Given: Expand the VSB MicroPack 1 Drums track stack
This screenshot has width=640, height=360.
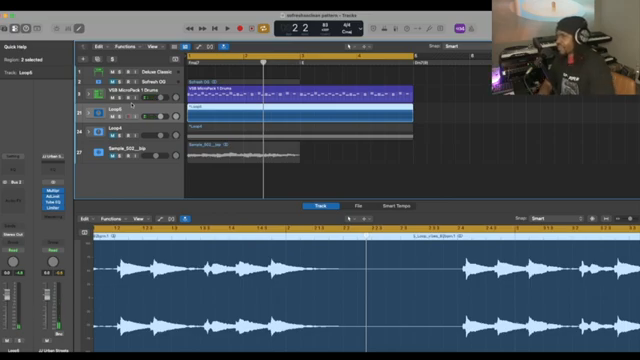Looking at the screenshot, I should [89, 94].
